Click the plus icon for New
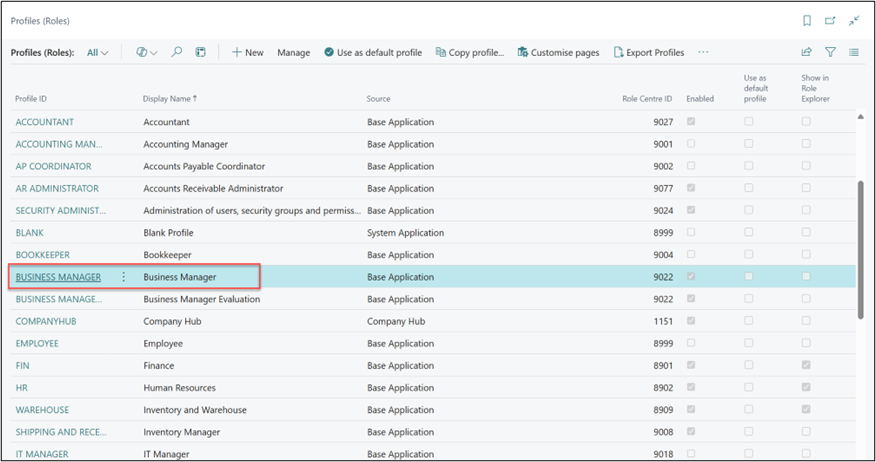This screenshot has height=462, width=876. point(237,52)
